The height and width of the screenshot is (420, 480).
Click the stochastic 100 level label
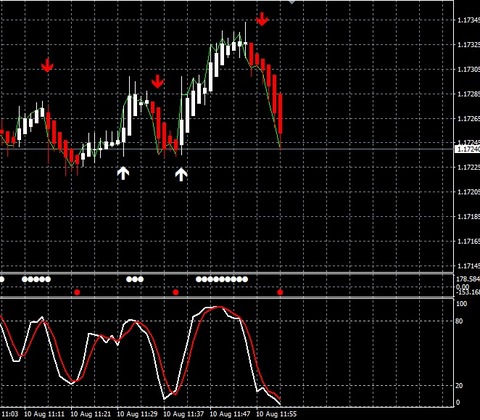pyautogui.click(x=462, y=304)
